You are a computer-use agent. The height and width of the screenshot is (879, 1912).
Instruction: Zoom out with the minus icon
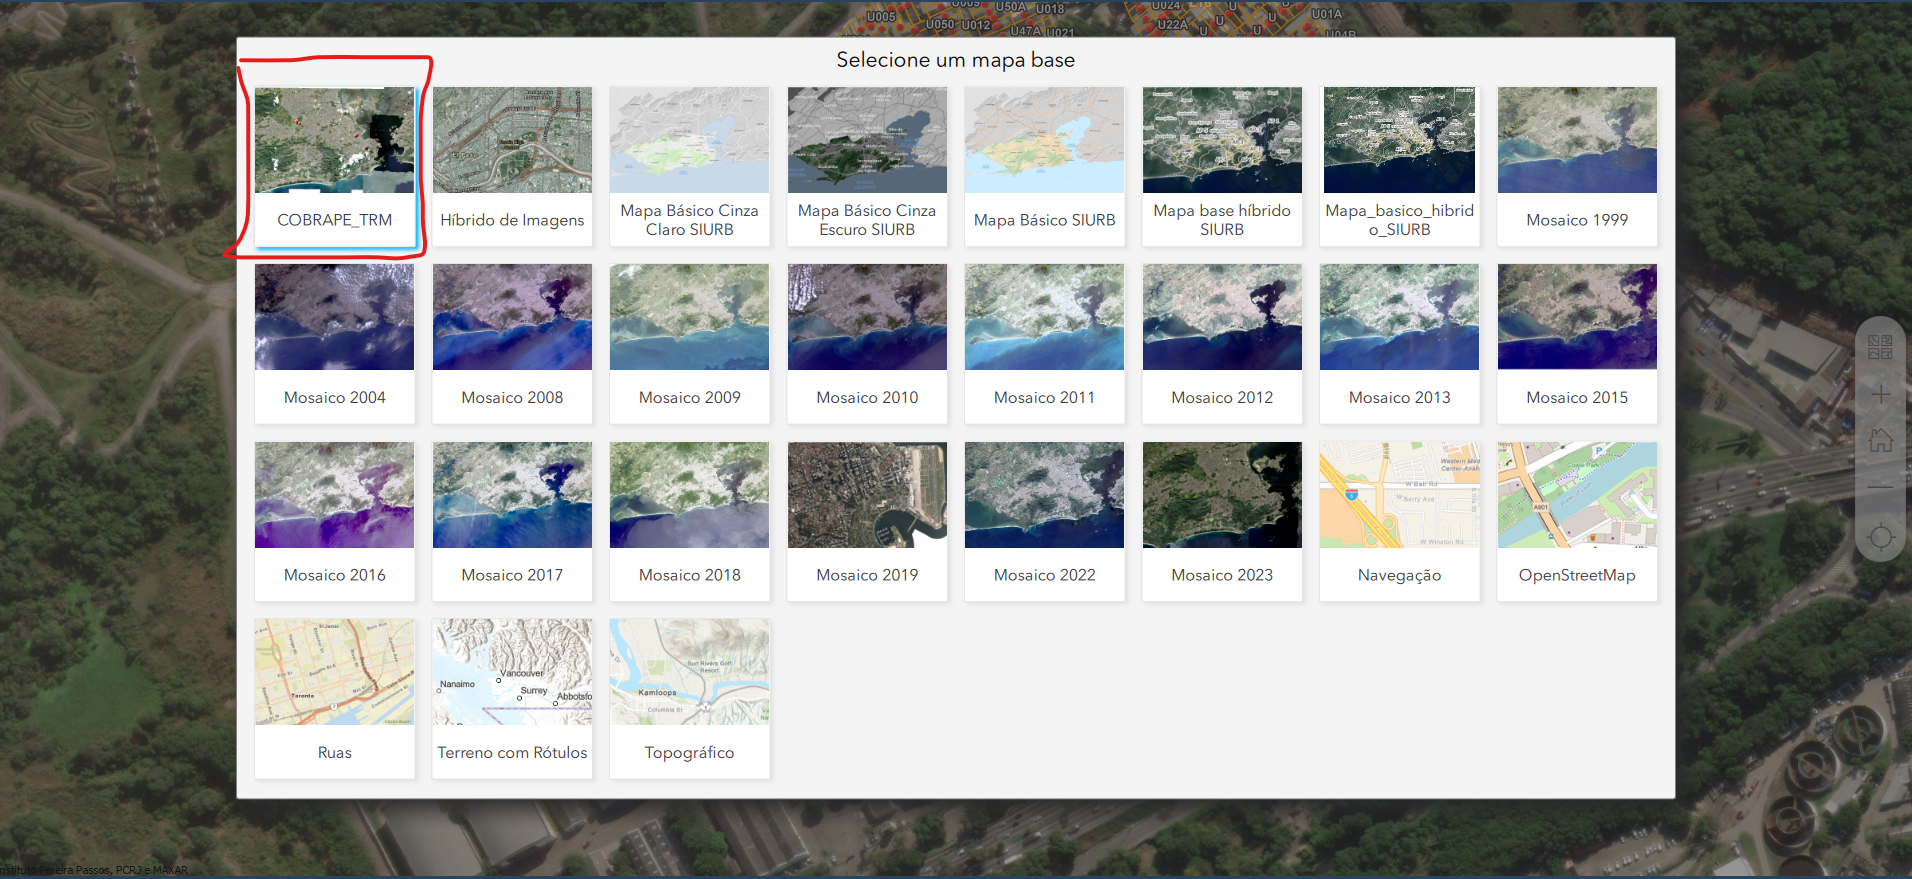point(1880,487)
